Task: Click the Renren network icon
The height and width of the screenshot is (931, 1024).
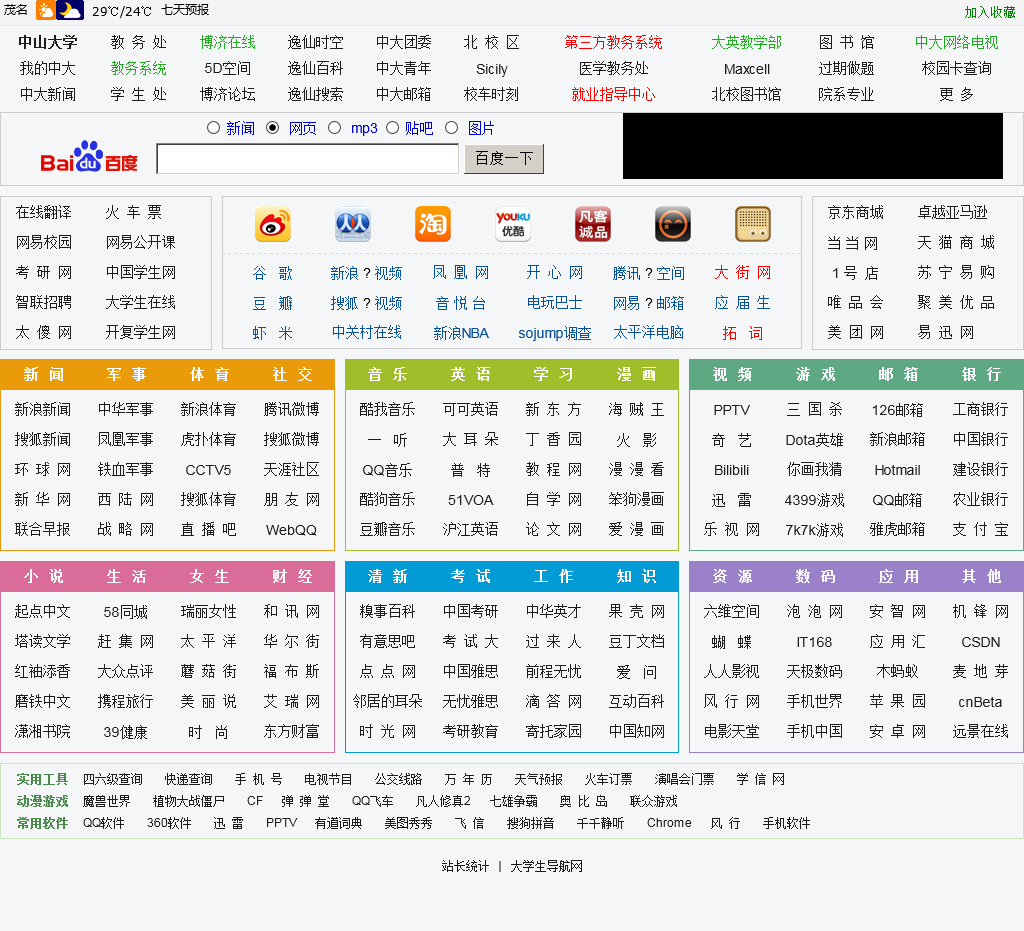Action: 353,225
